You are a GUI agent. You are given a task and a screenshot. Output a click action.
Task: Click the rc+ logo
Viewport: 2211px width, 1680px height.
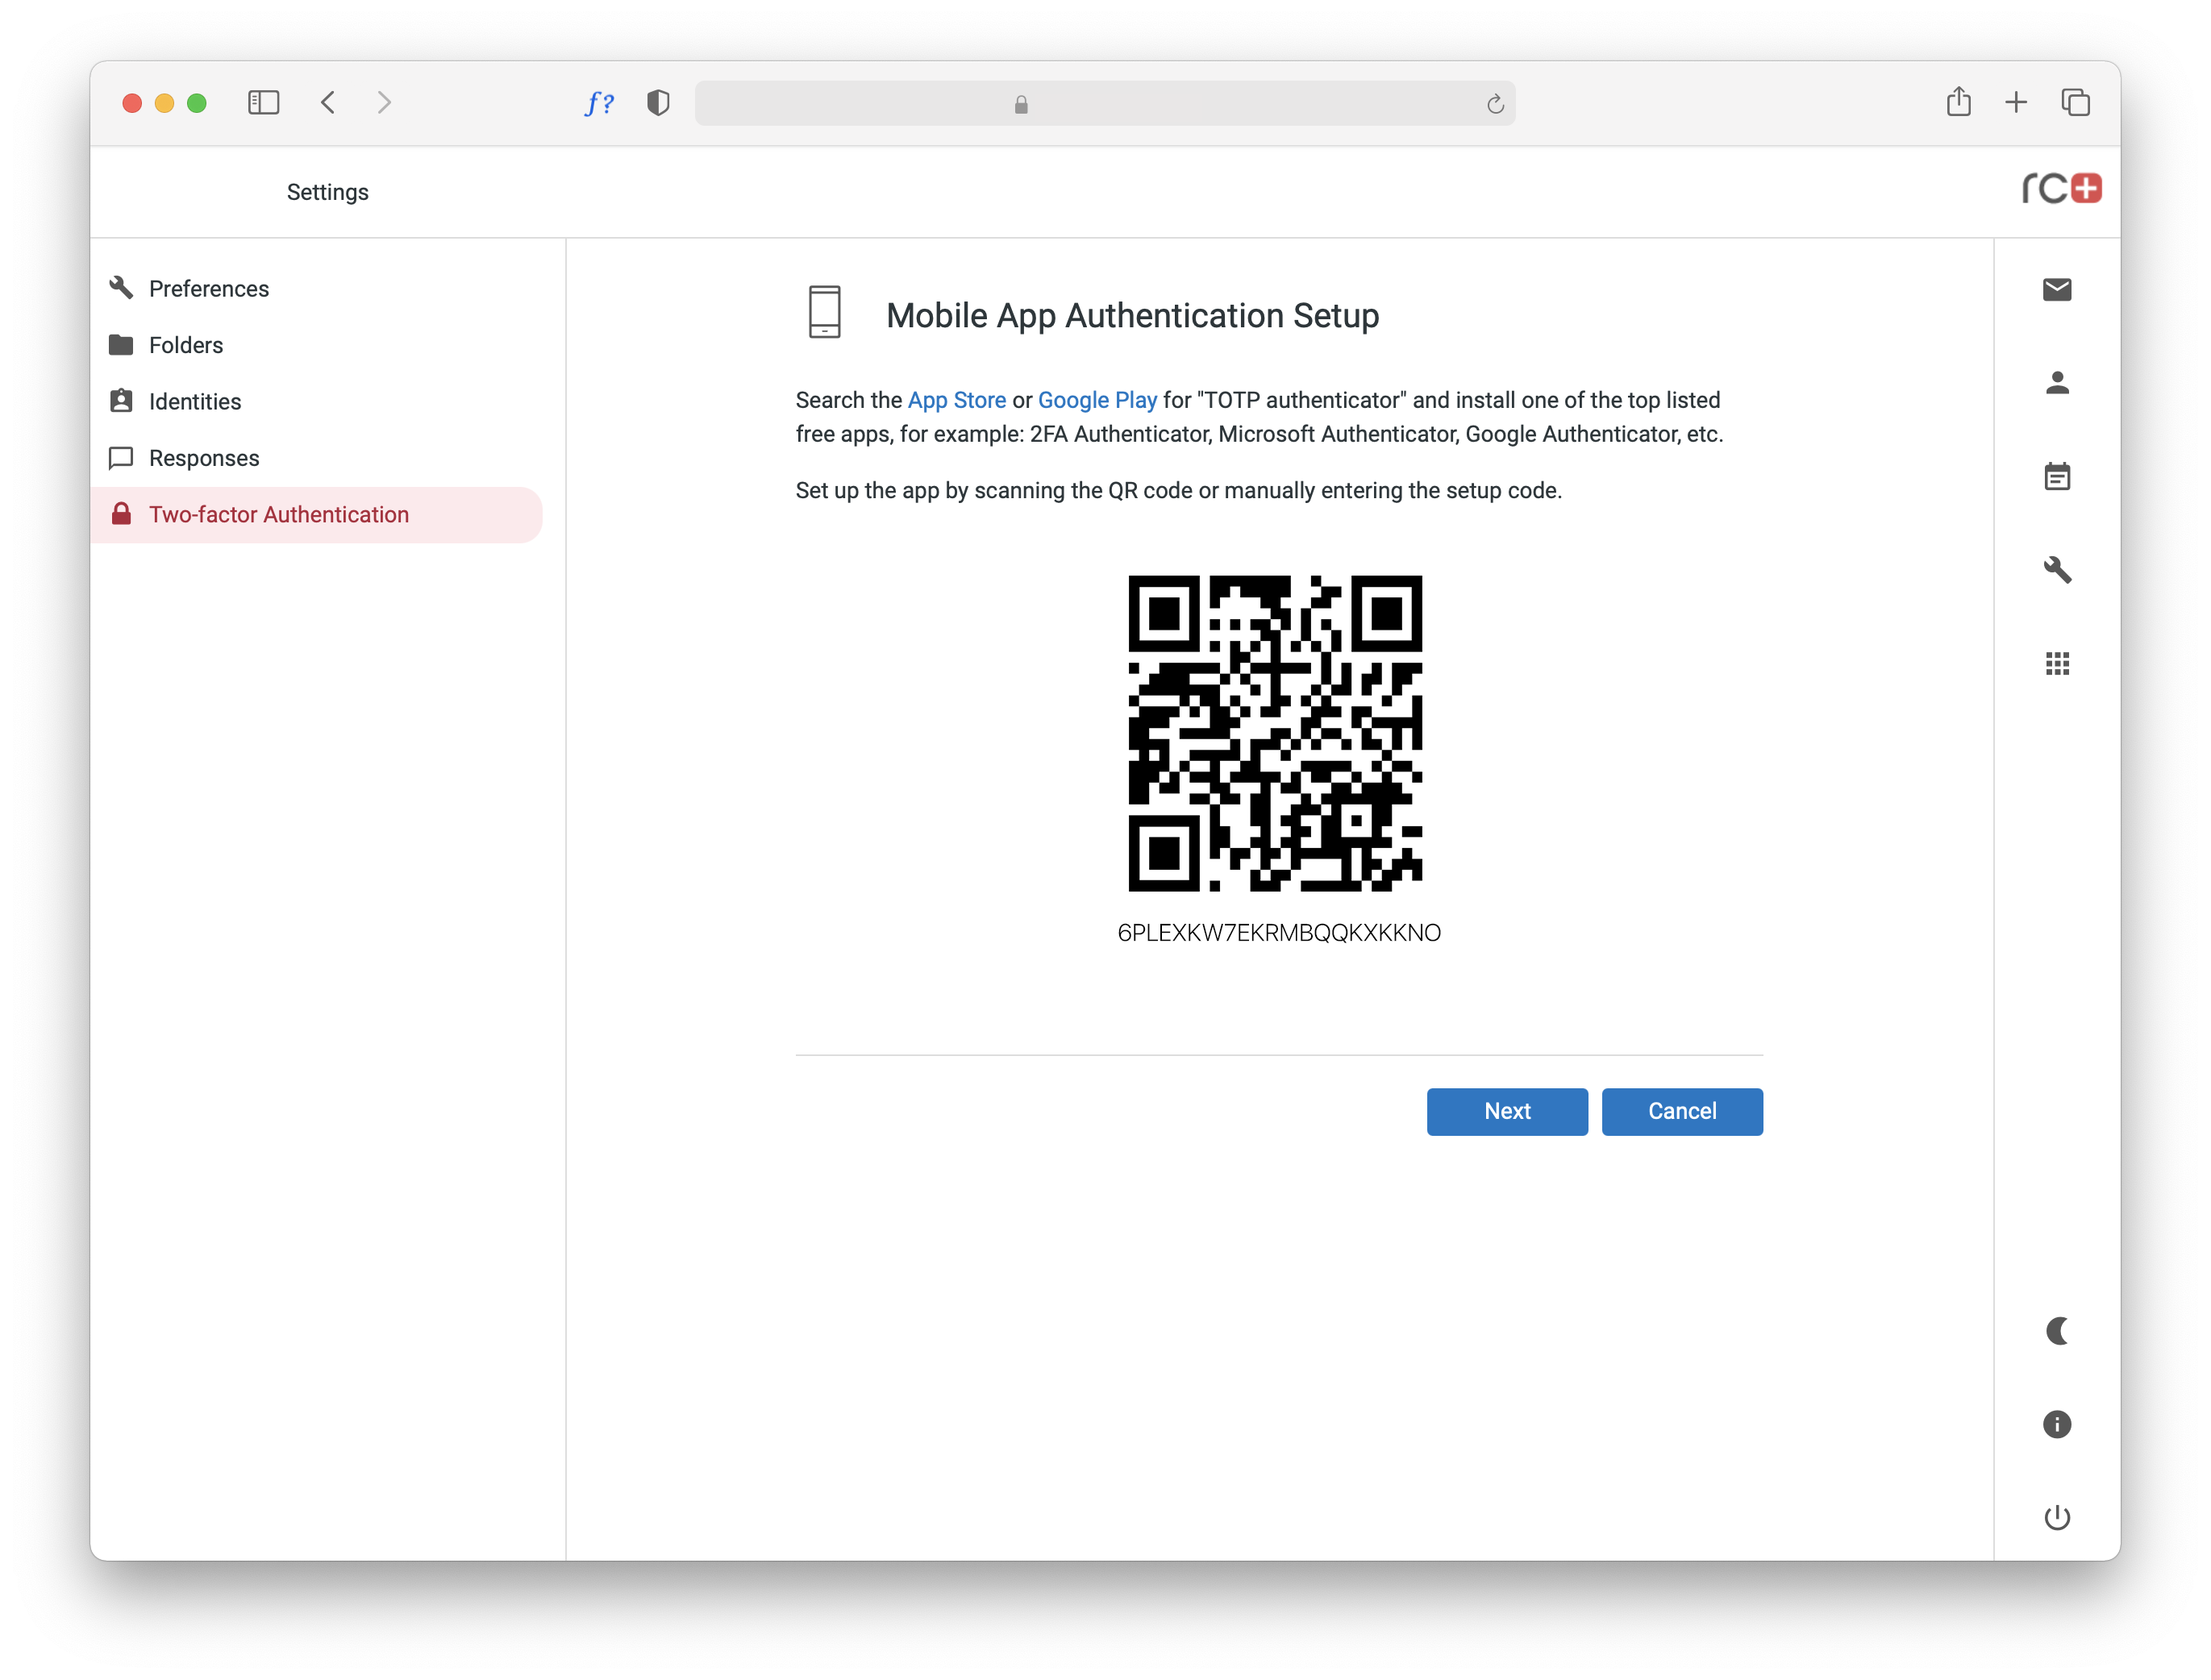pyautogui.click(x=2061, y=188)
